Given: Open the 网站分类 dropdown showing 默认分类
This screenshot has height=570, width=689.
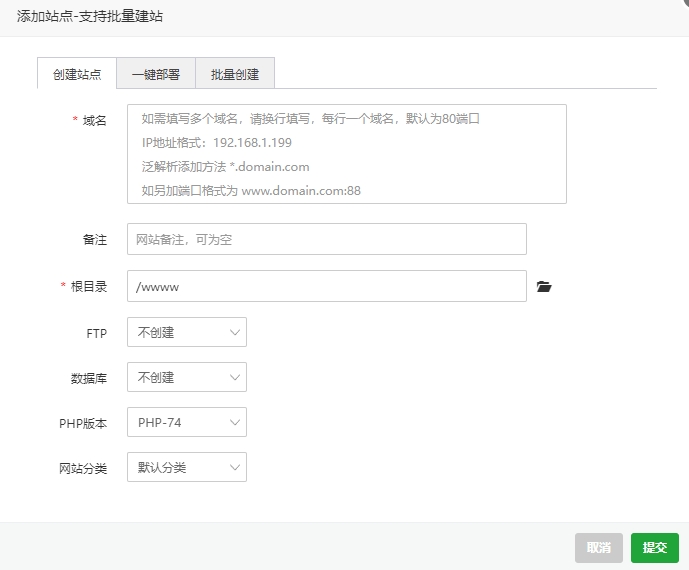Looking at the screenshot, I should (186, 467).
